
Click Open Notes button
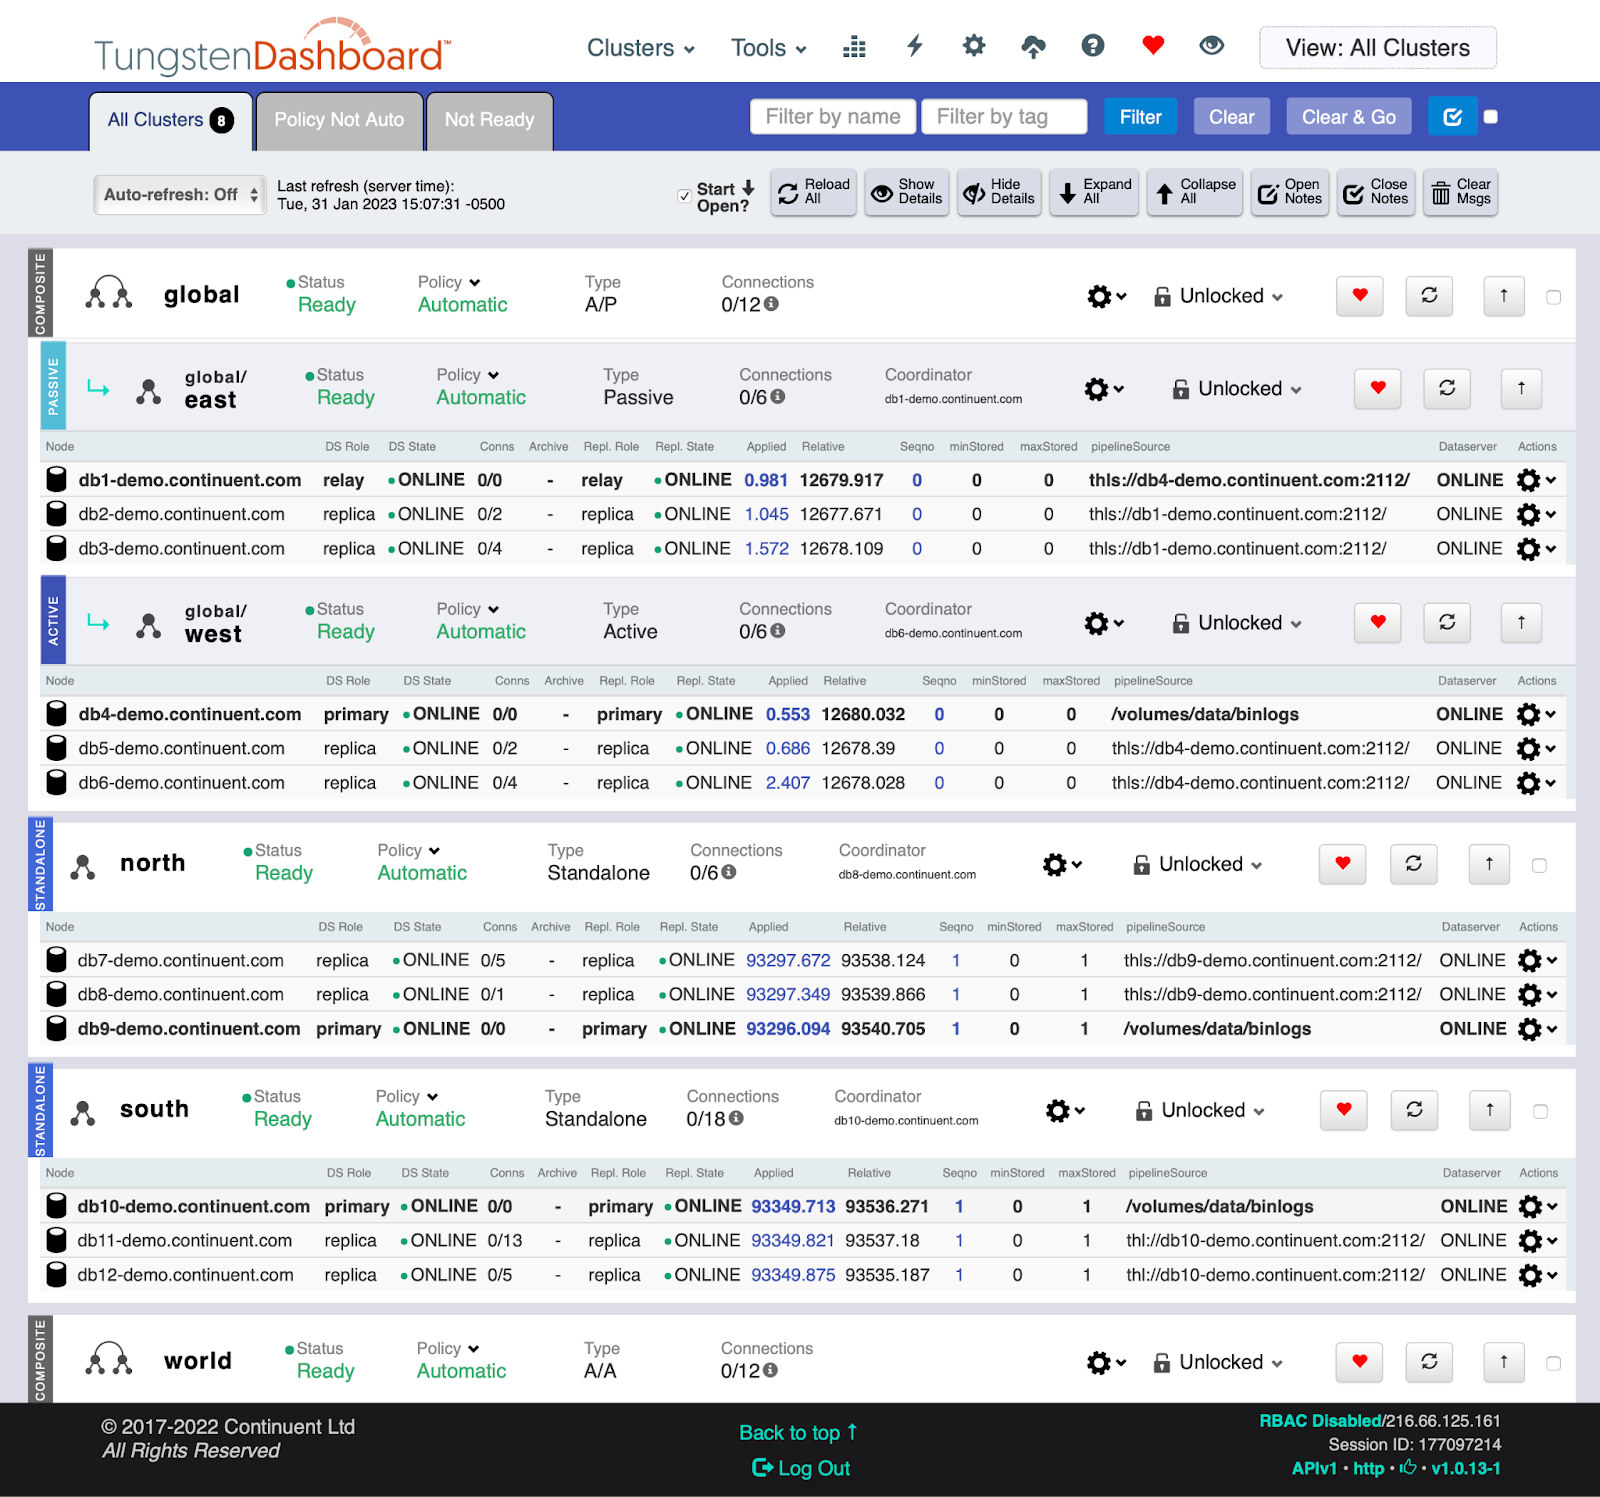[x=1290, y=192]
